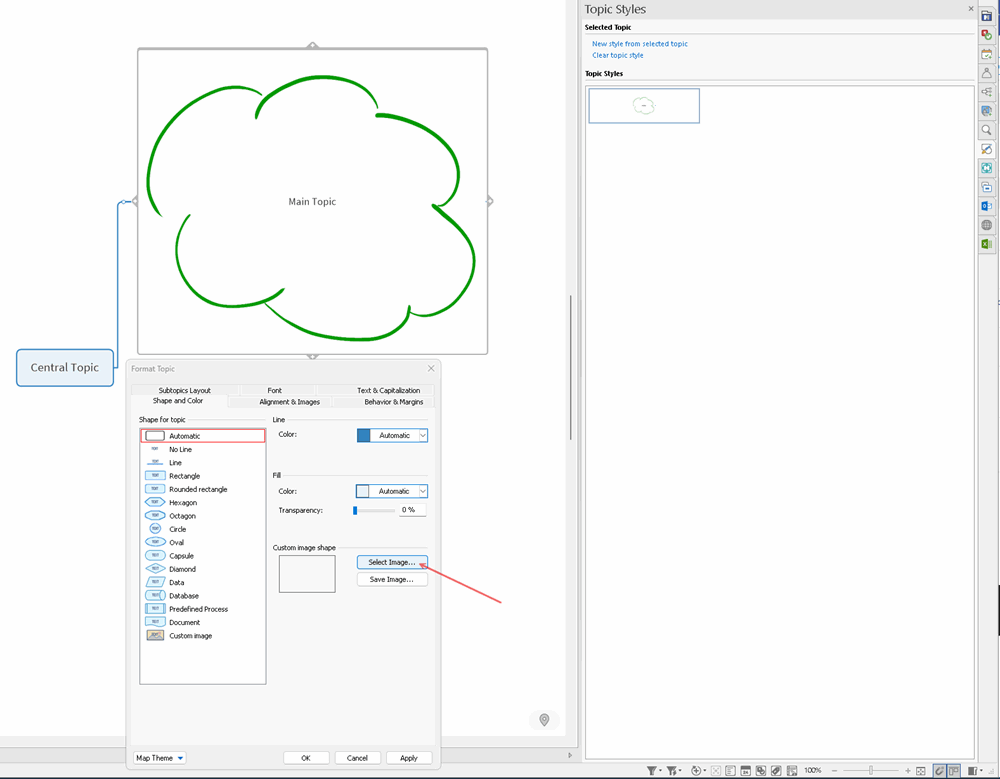Image resolution: width=1000 pixels, height=779 pixels.
Task: Switch to the Font tab
Action: [274, 390]
